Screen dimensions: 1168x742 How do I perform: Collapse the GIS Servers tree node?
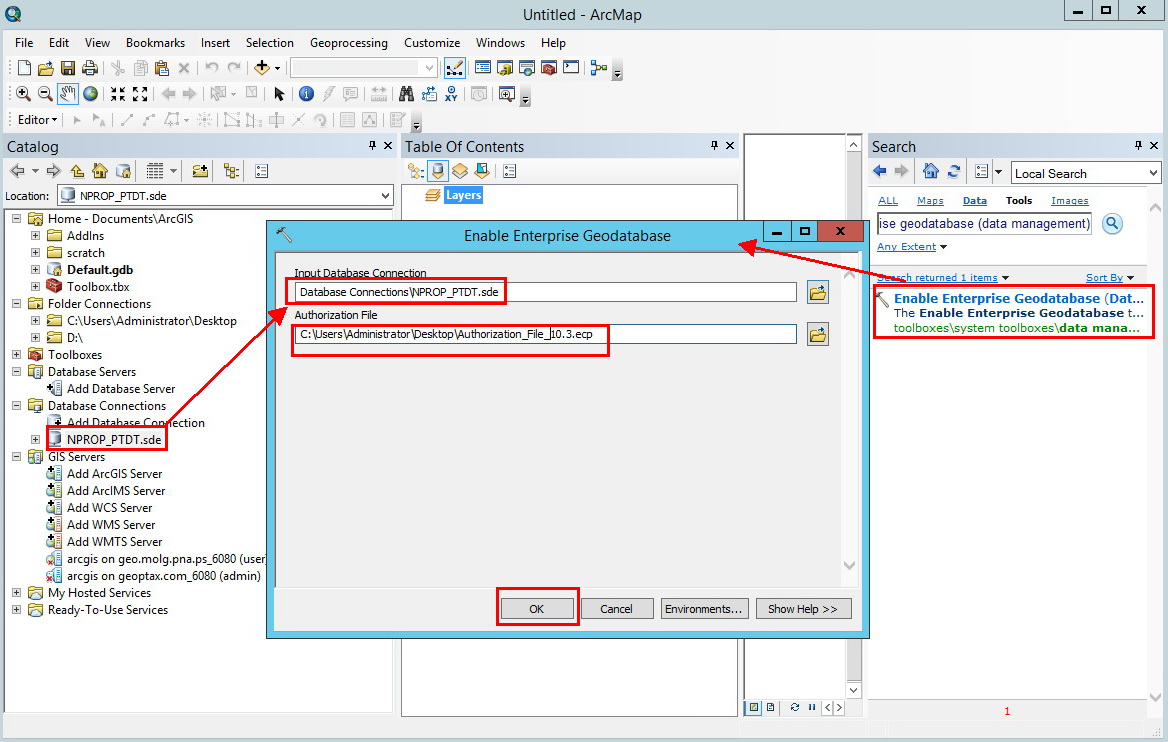pyautogui.click(x=16, y=457)
